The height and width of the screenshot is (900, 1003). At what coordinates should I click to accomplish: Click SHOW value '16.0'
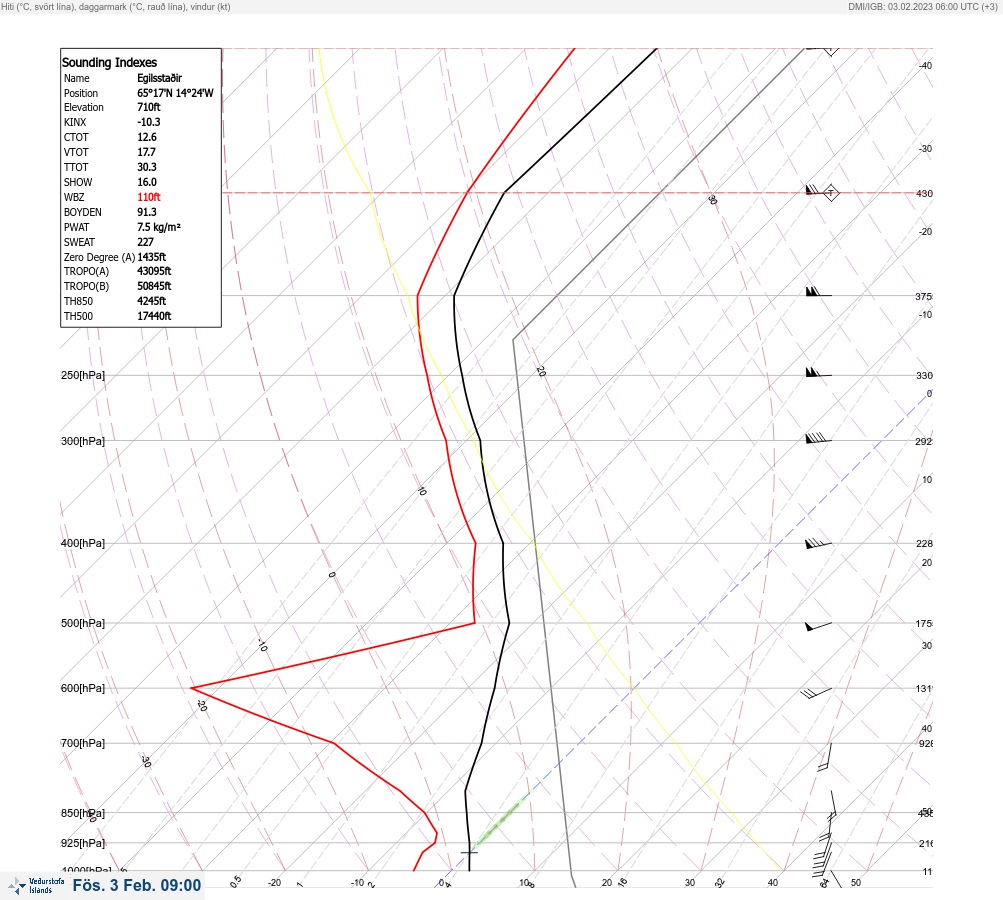tap(146, 182)
